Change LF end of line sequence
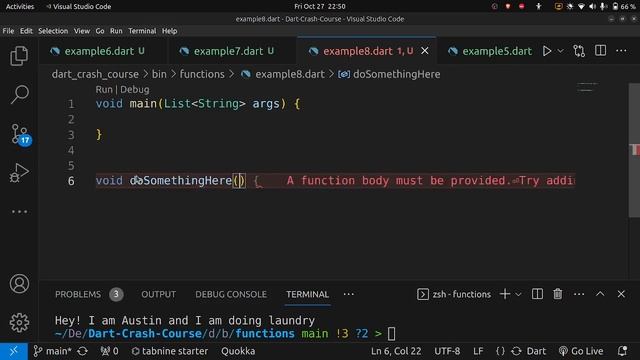 (478, 351)
